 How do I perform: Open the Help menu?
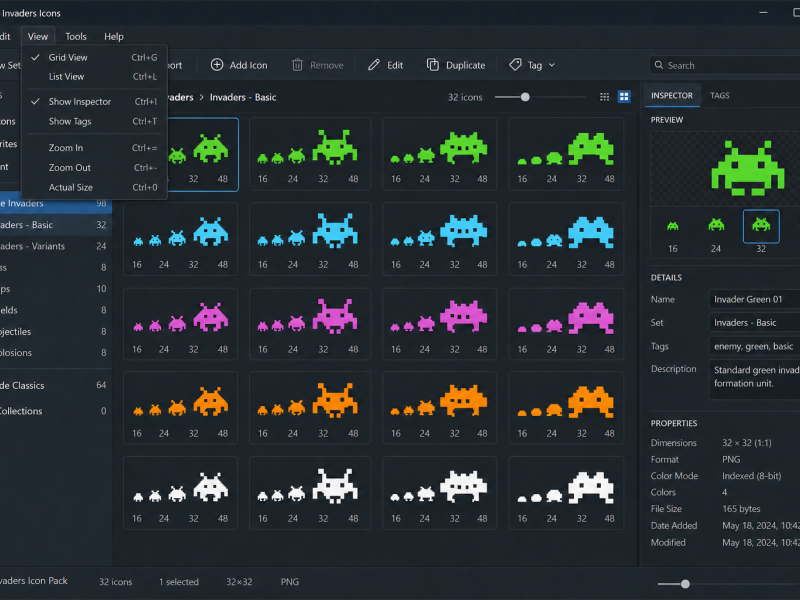coord(114,36)
